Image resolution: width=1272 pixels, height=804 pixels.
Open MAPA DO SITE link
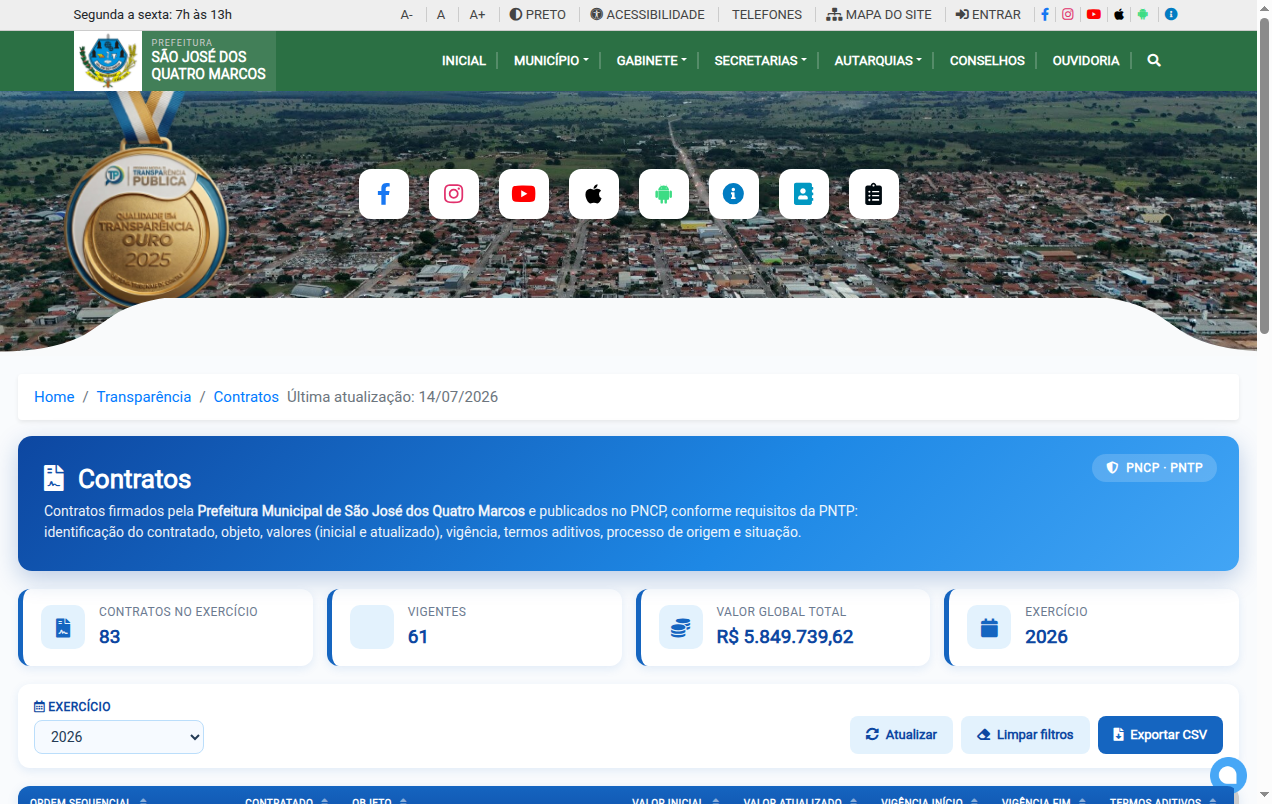point(879,15)
